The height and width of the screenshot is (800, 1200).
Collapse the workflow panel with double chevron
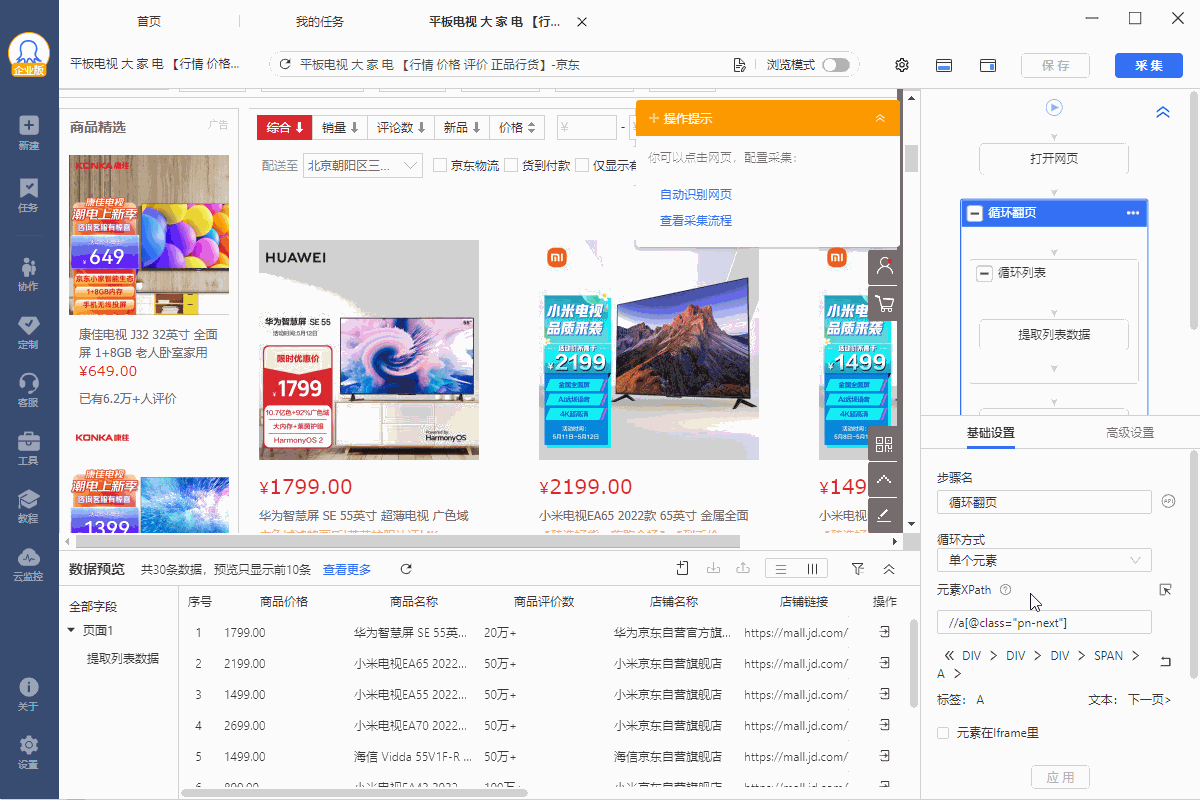pos(1163,113)
